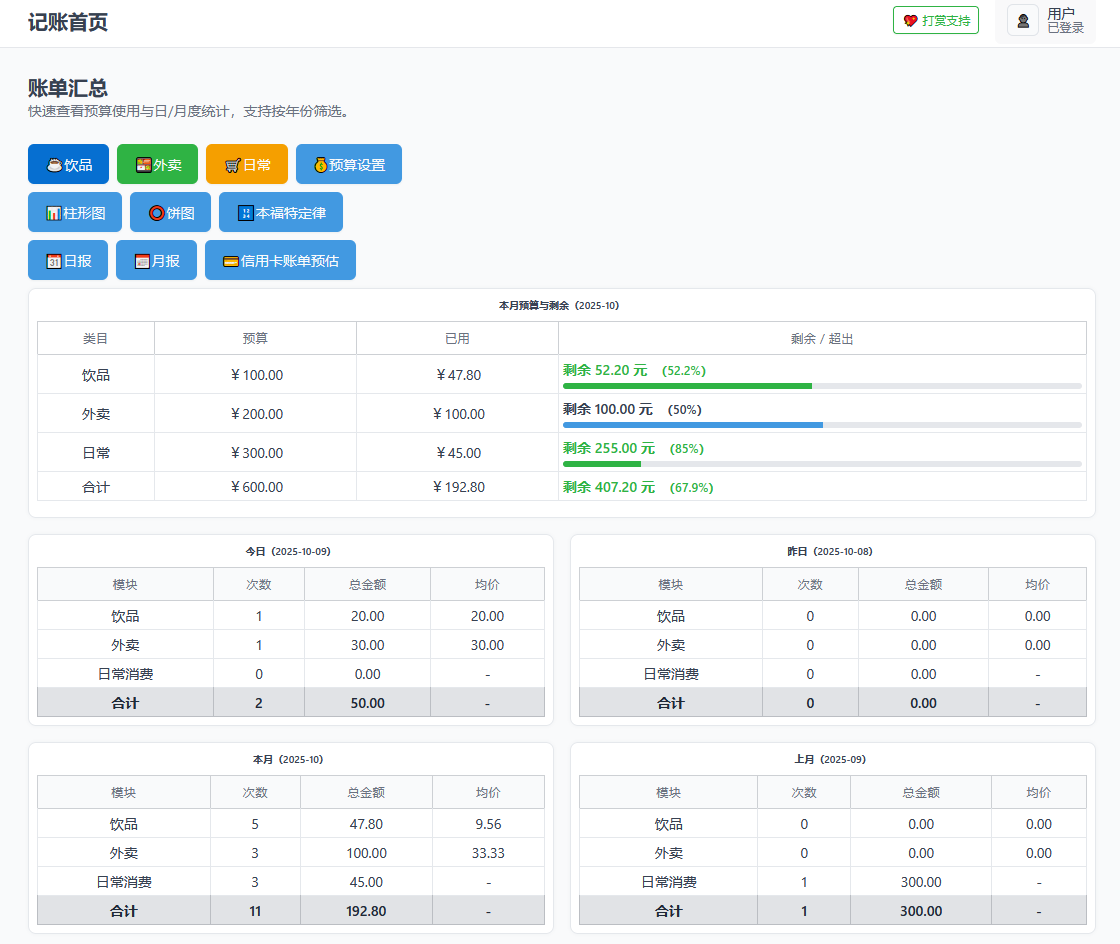This screenshot has width=1120, height=944.
Task: Click 已登录 user status text
Action: 1065,28
